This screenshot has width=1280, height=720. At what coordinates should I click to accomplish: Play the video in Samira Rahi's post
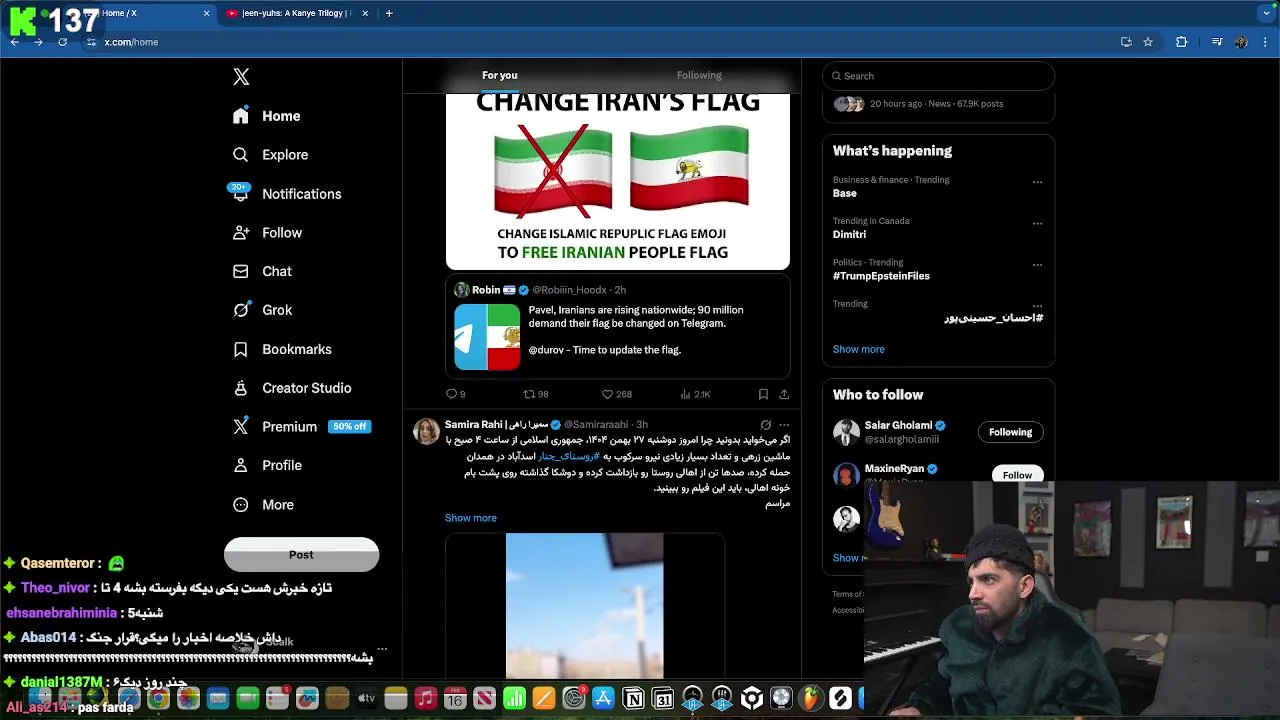[585, 606]
